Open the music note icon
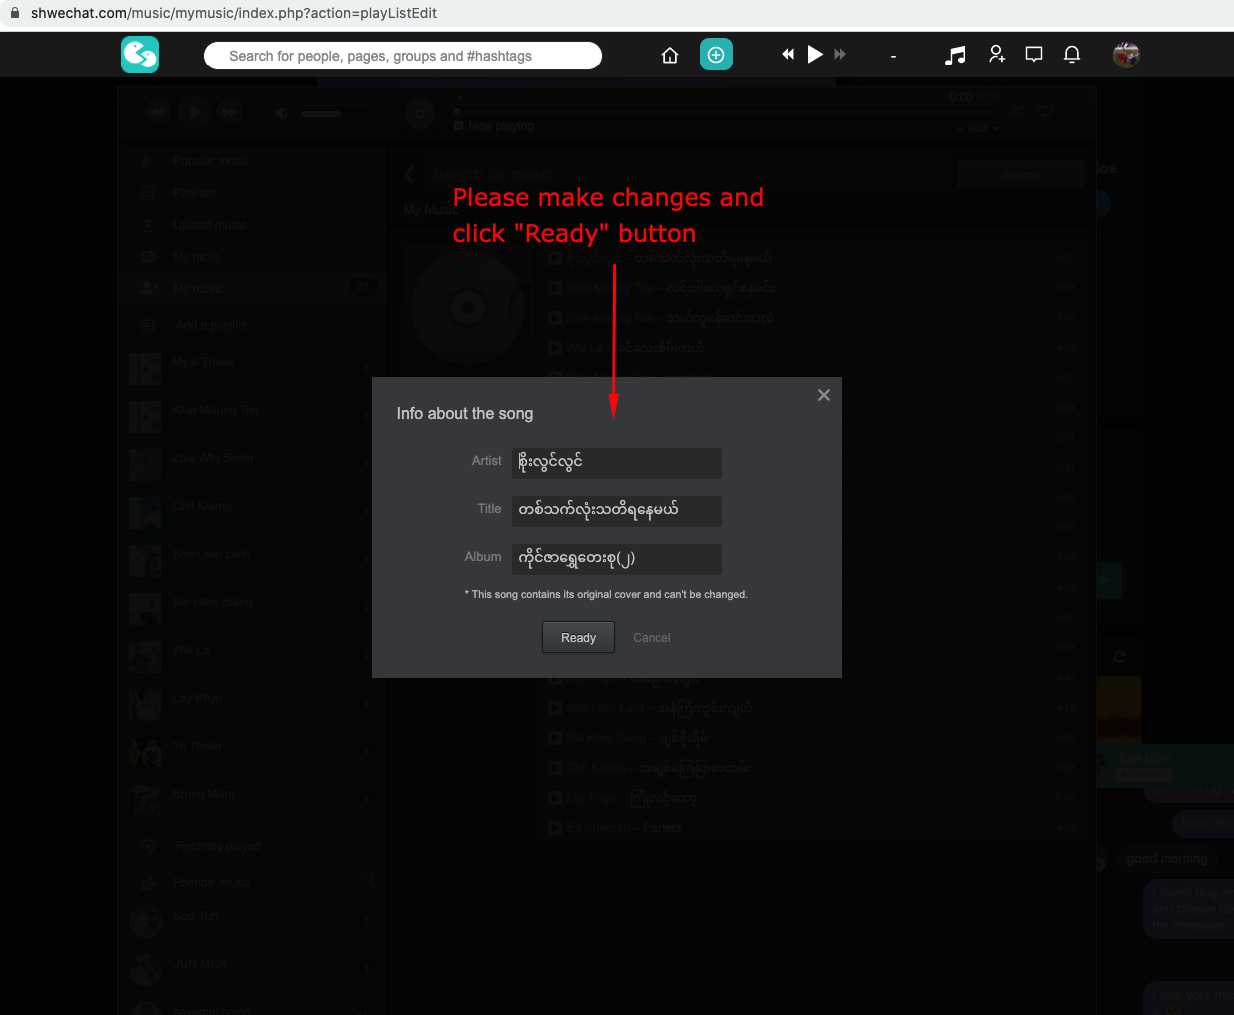This screenshot has width=1234, height=1015. pos(956,55)
